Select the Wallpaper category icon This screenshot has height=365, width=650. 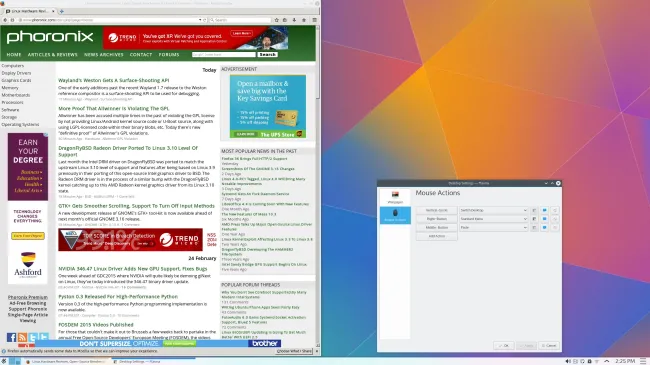(x=395, y=197)
